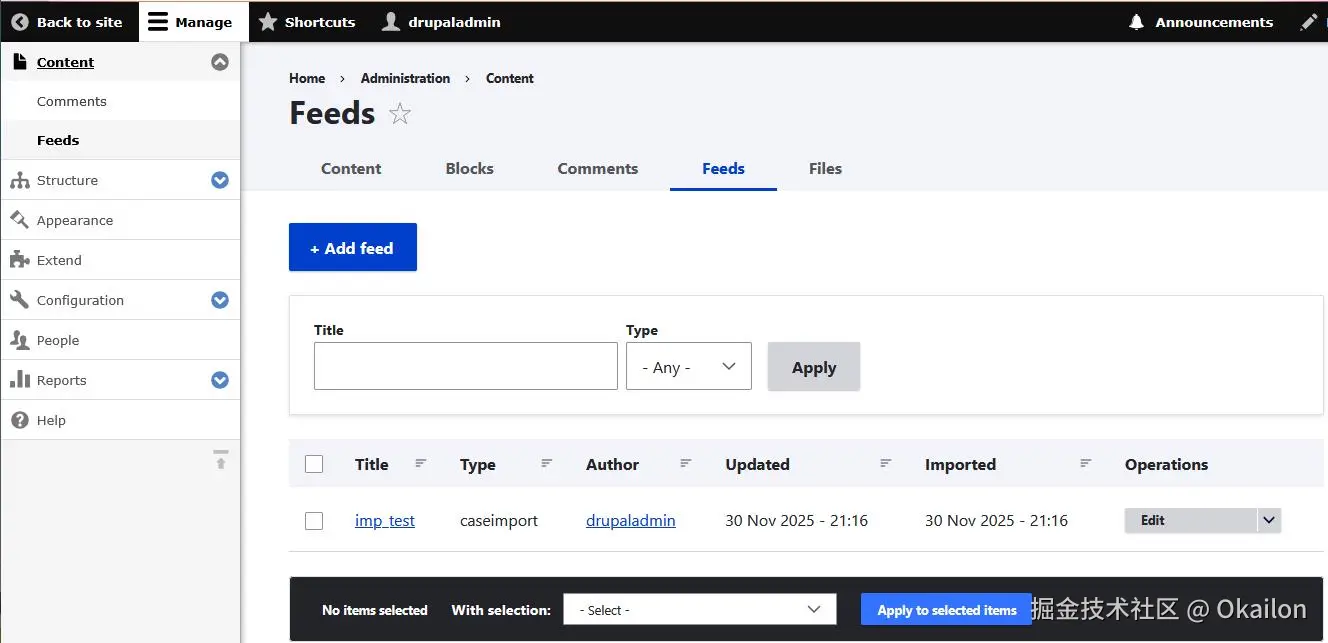Click the Reports bar chart icon
The width and height of the screenshot is (1328, 643).
19,380
